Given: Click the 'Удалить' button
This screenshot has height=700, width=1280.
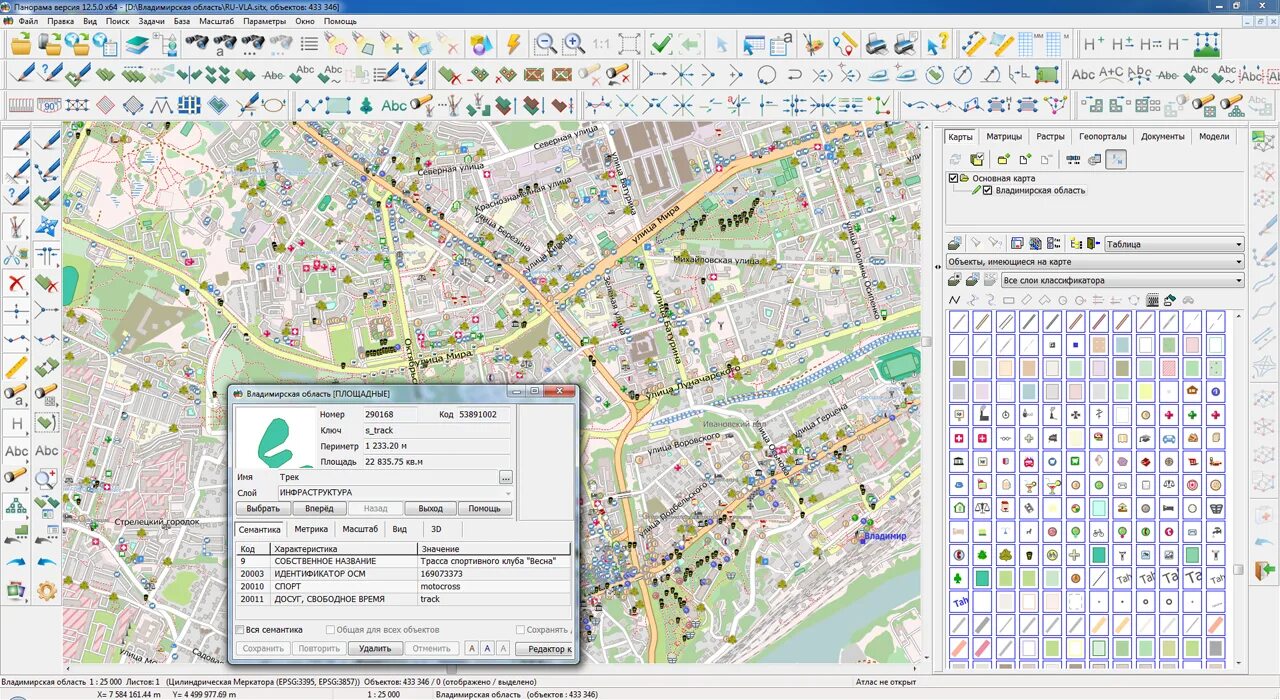Looking at the screenshot, I should point(375,648).
